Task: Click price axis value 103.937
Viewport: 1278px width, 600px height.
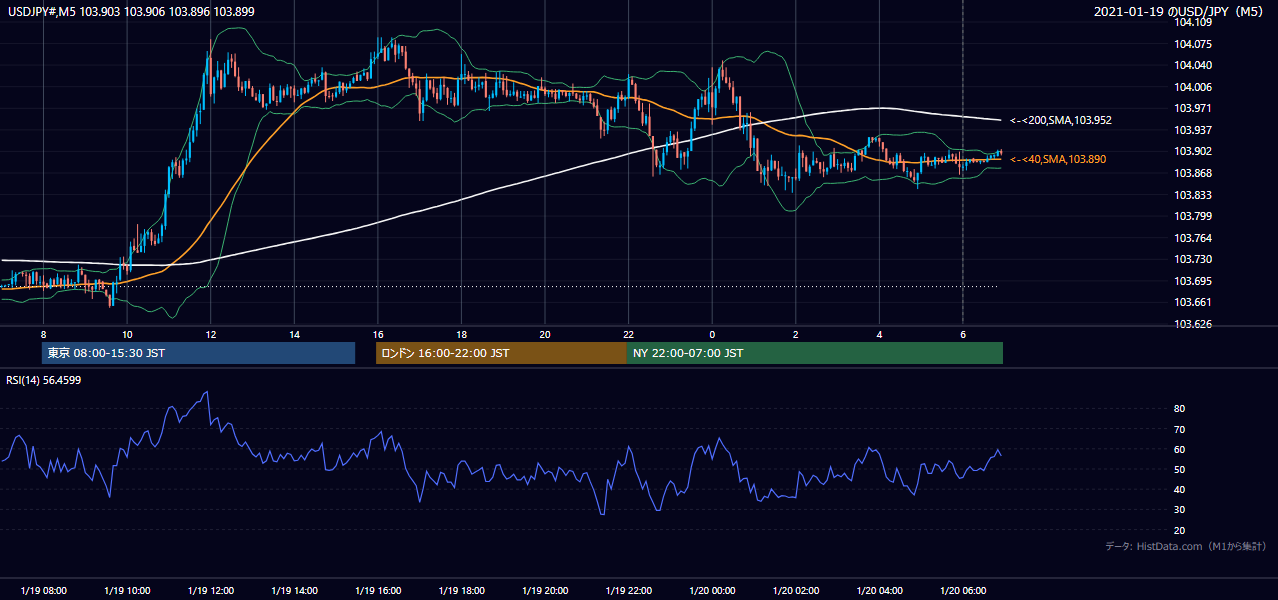Action: 1195,130
